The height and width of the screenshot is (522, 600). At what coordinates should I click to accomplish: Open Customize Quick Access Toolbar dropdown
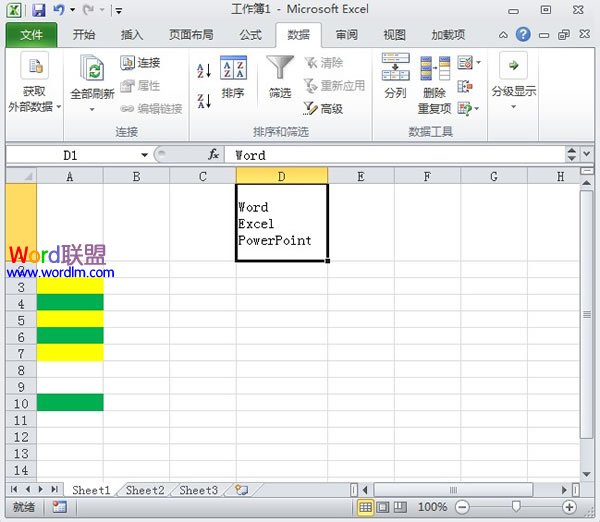tap(119, 11)
